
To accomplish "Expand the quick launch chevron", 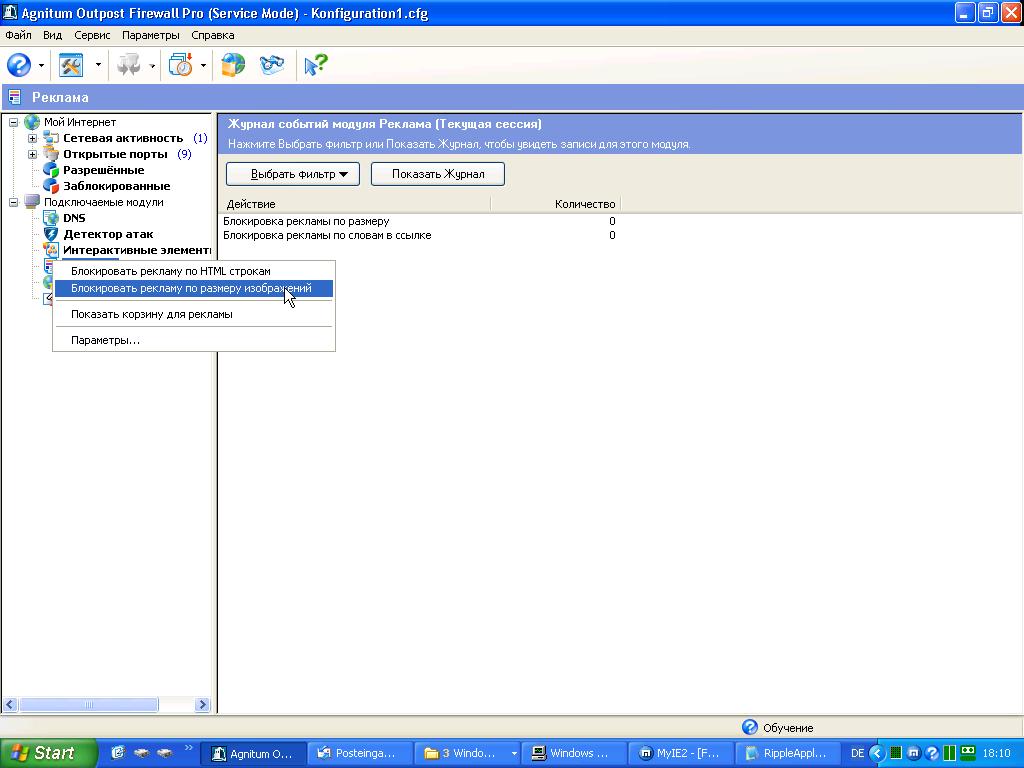I will click(189, 748).
